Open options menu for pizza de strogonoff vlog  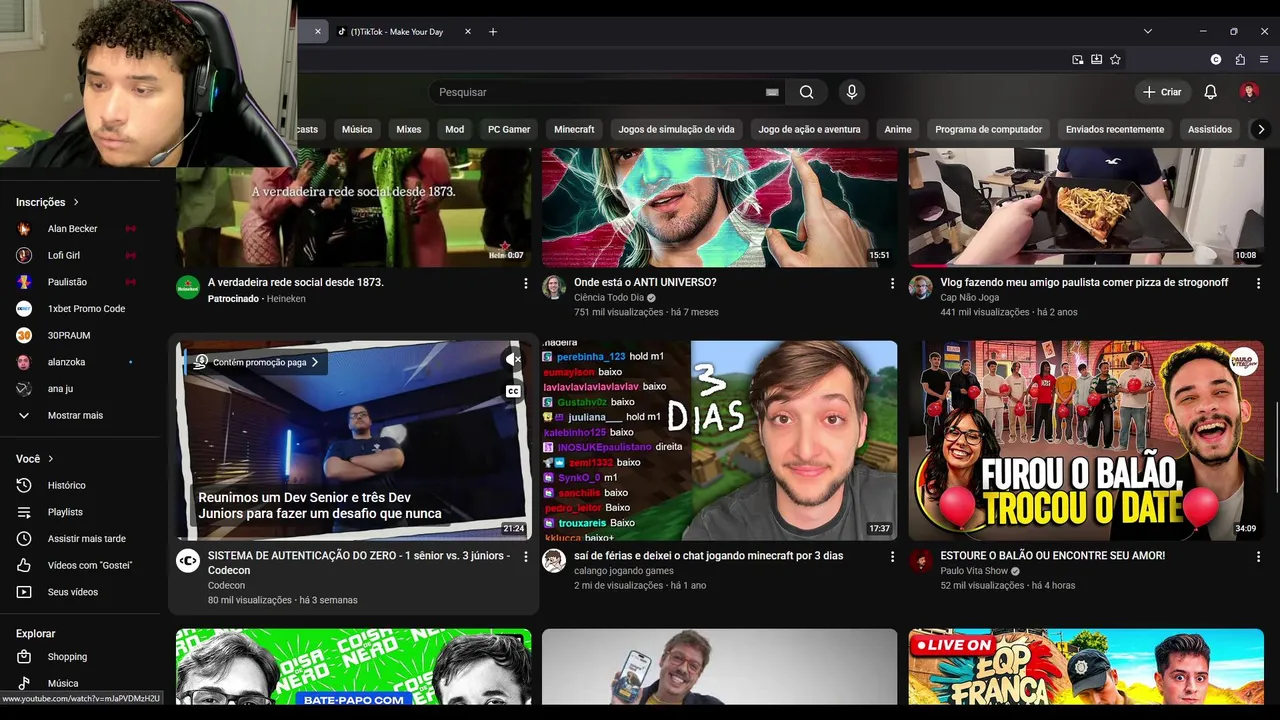click(1258, 284)
